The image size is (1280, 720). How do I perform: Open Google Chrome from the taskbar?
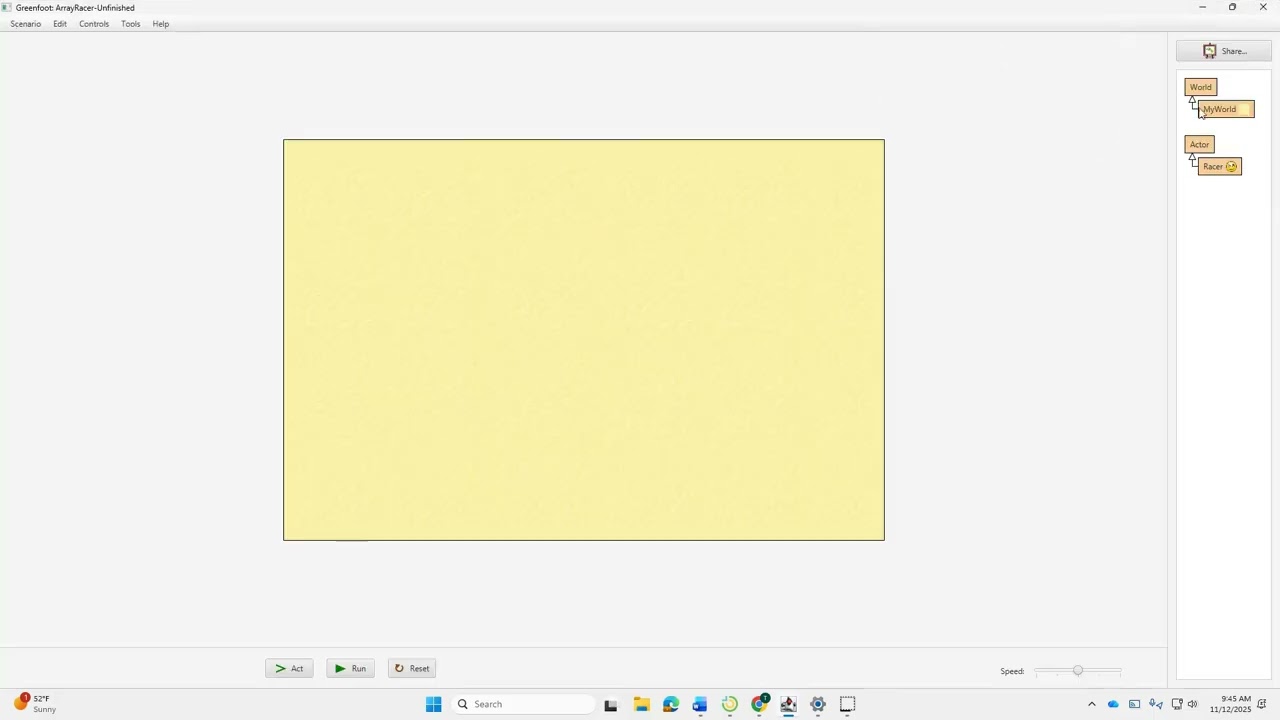tap(759, 704)
